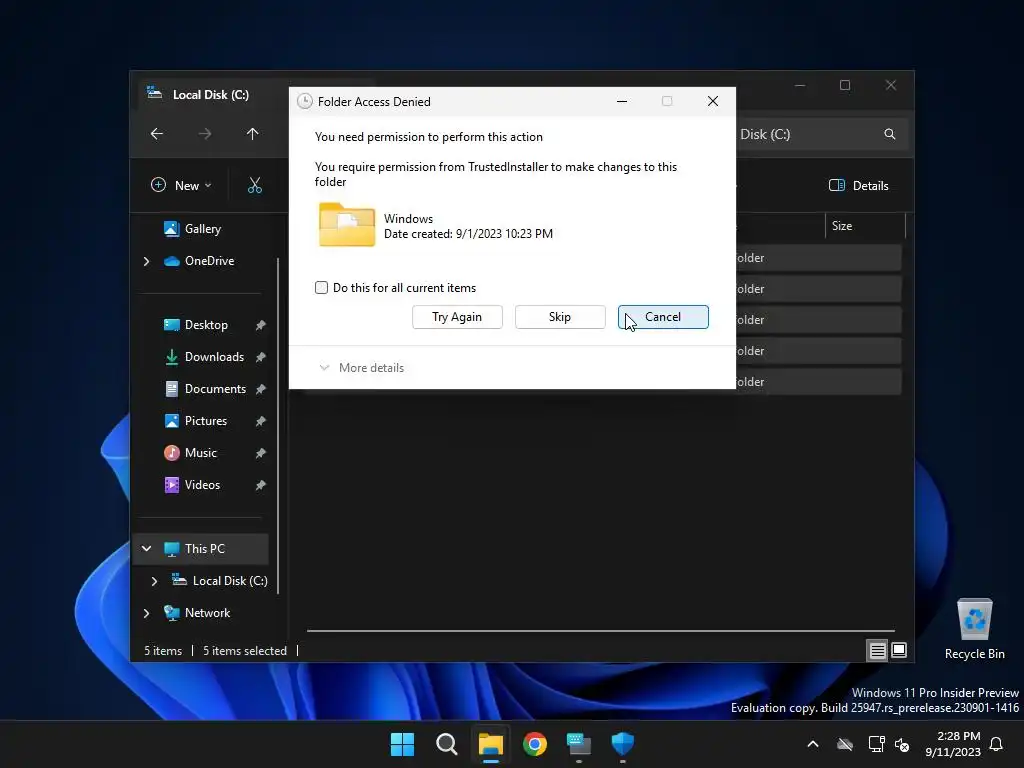
Task: Click the Try Again button
Action: [x=457, y=317]
